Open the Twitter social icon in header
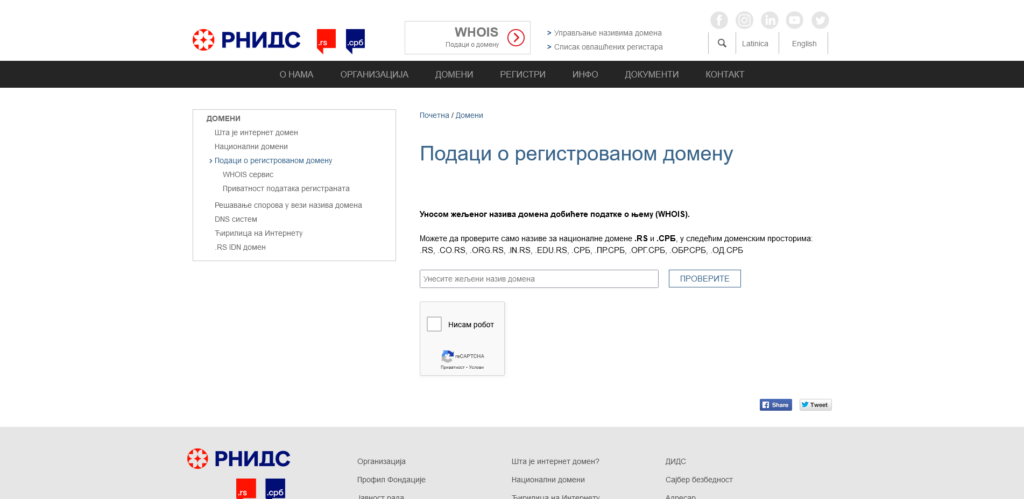Viewport: 1024px width, 499px height. [820, 20]
